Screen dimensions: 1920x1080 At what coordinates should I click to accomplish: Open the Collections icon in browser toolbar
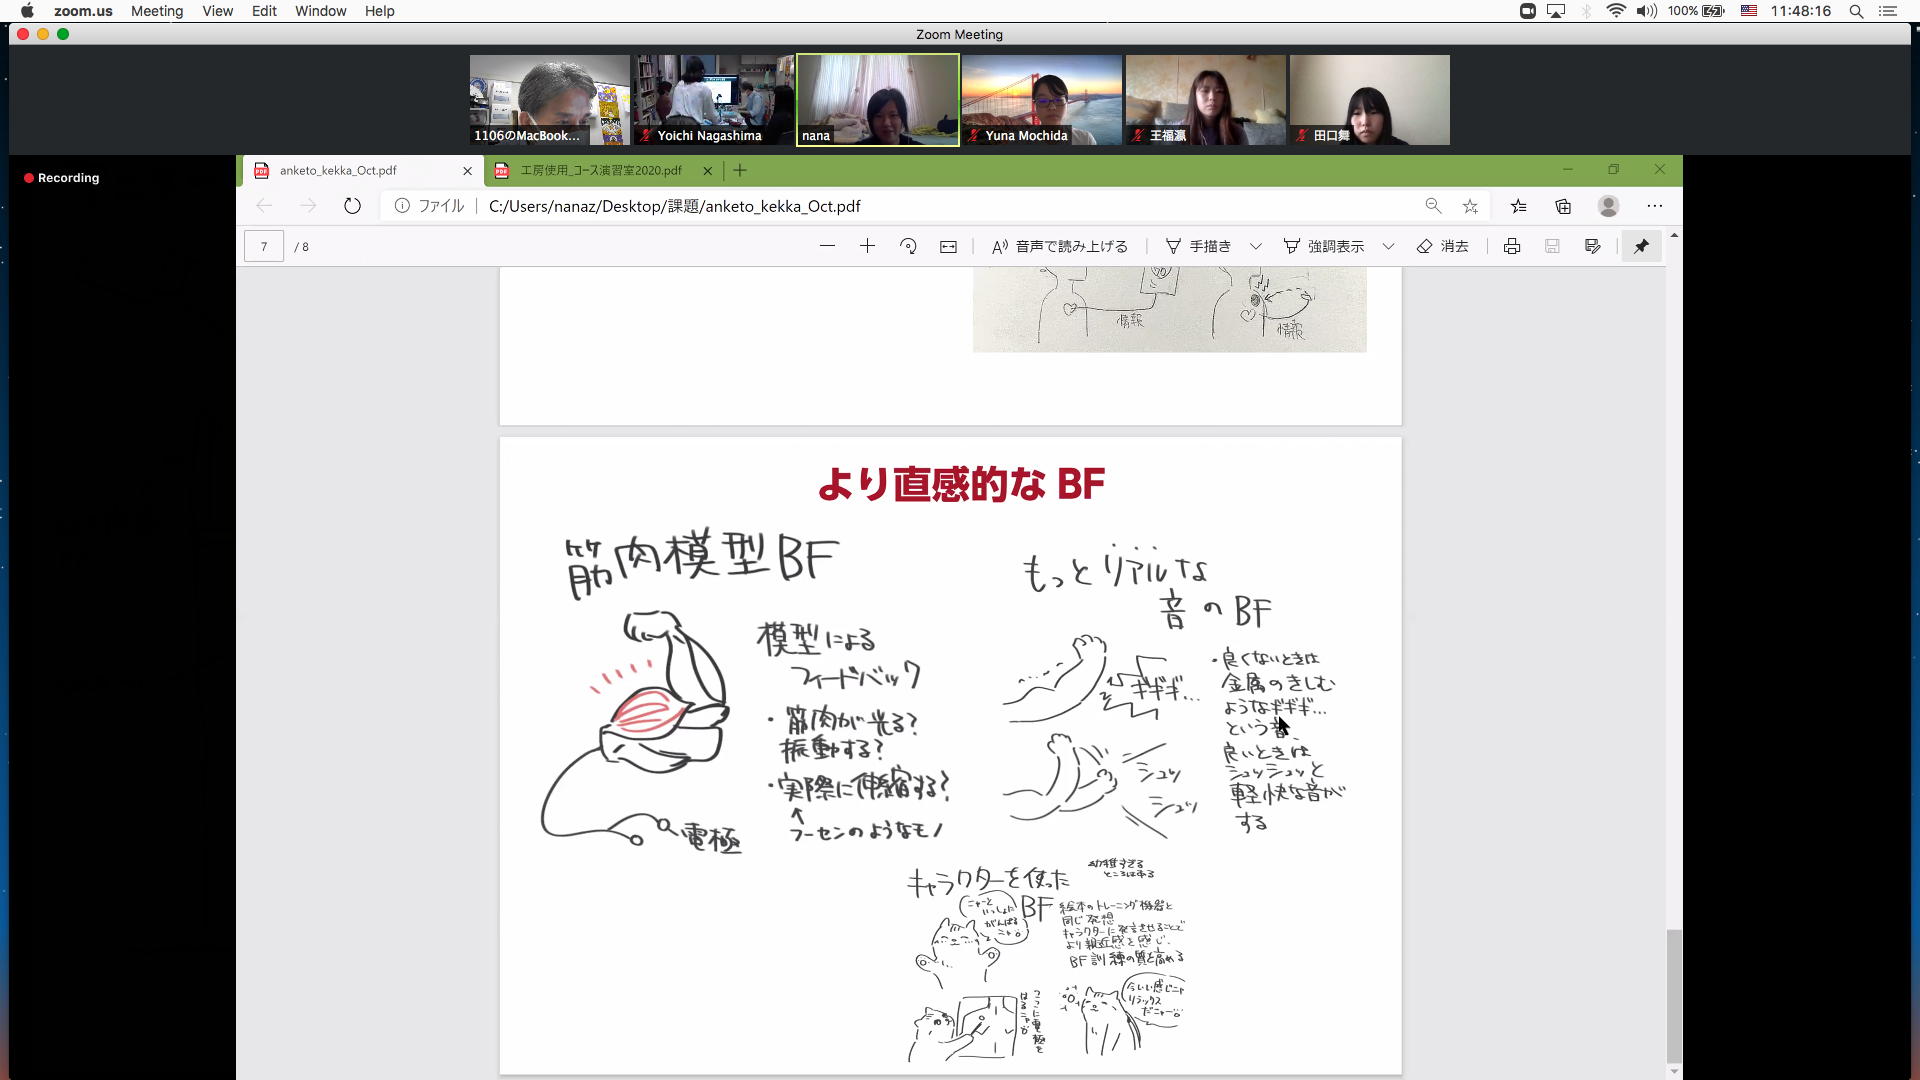coord(1563,206)
